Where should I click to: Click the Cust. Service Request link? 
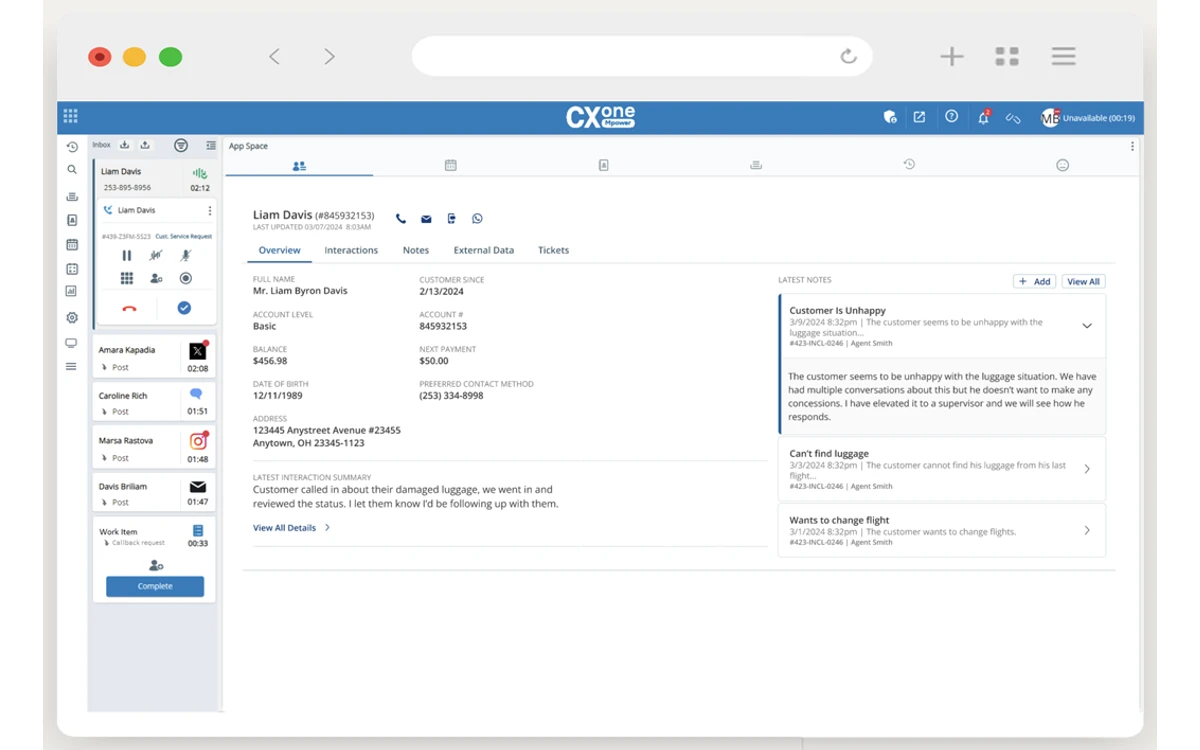coord(183,236)
